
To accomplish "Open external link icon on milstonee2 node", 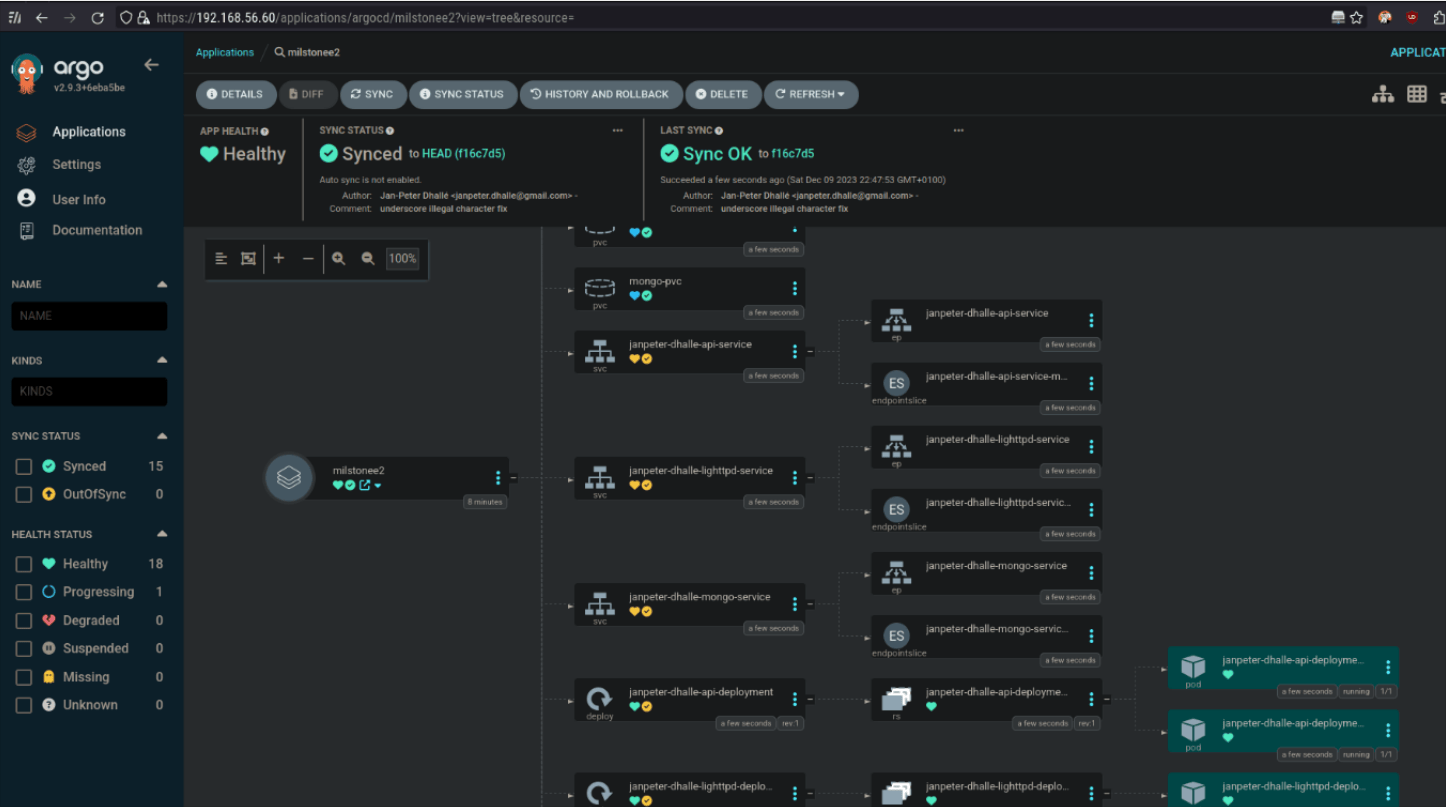I will pyautogui.click(x=365, y=485).
